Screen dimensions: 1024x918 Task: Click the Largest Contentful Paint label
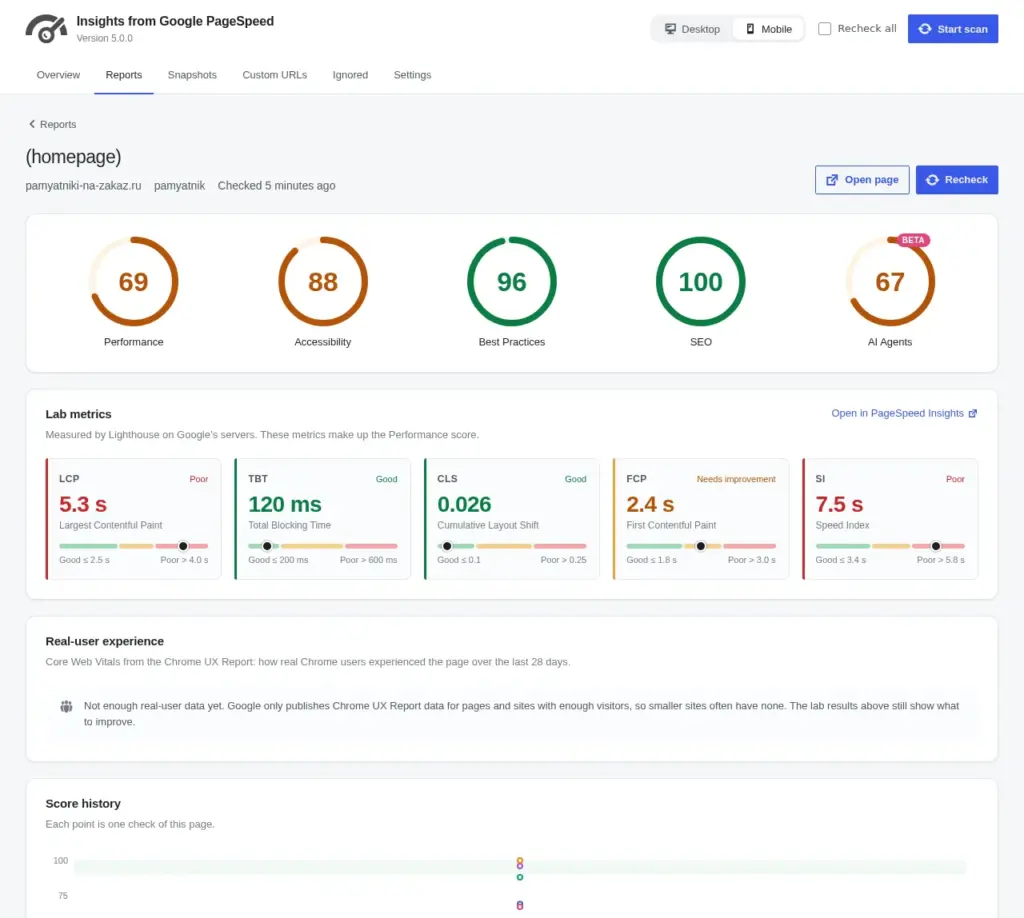coord(110,525)
